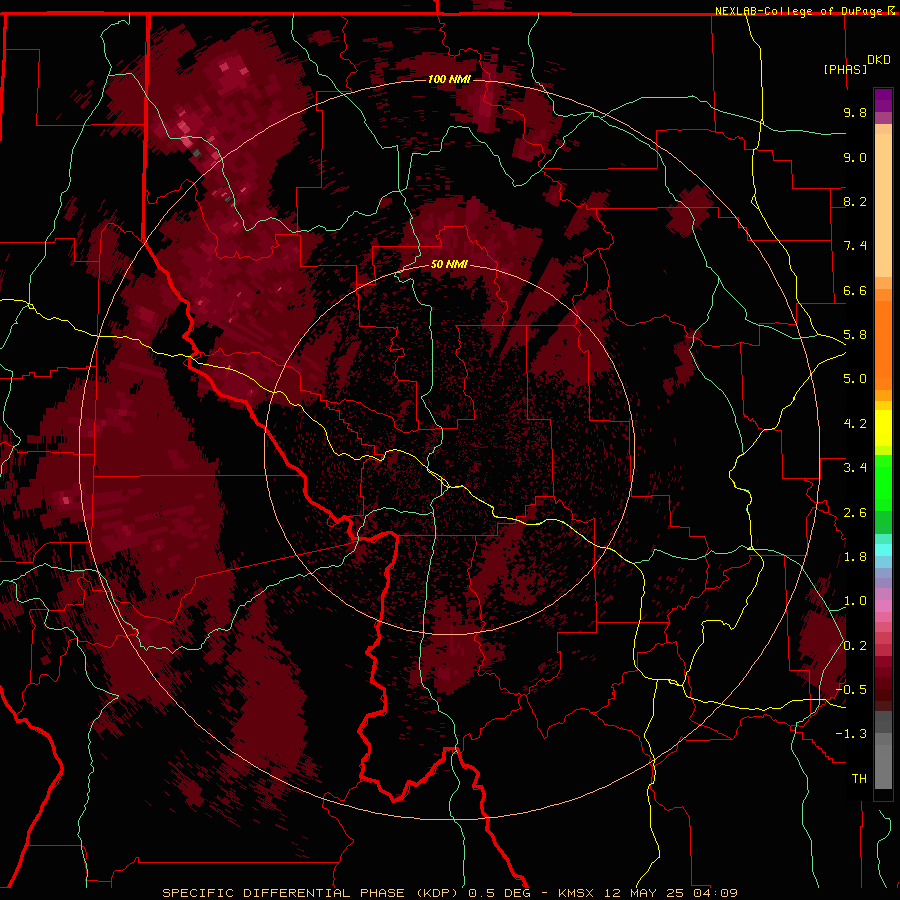This screenshot has width=900, height=900.
Task: Click the 8.2 scale value
Action: (x=855, y=201)
